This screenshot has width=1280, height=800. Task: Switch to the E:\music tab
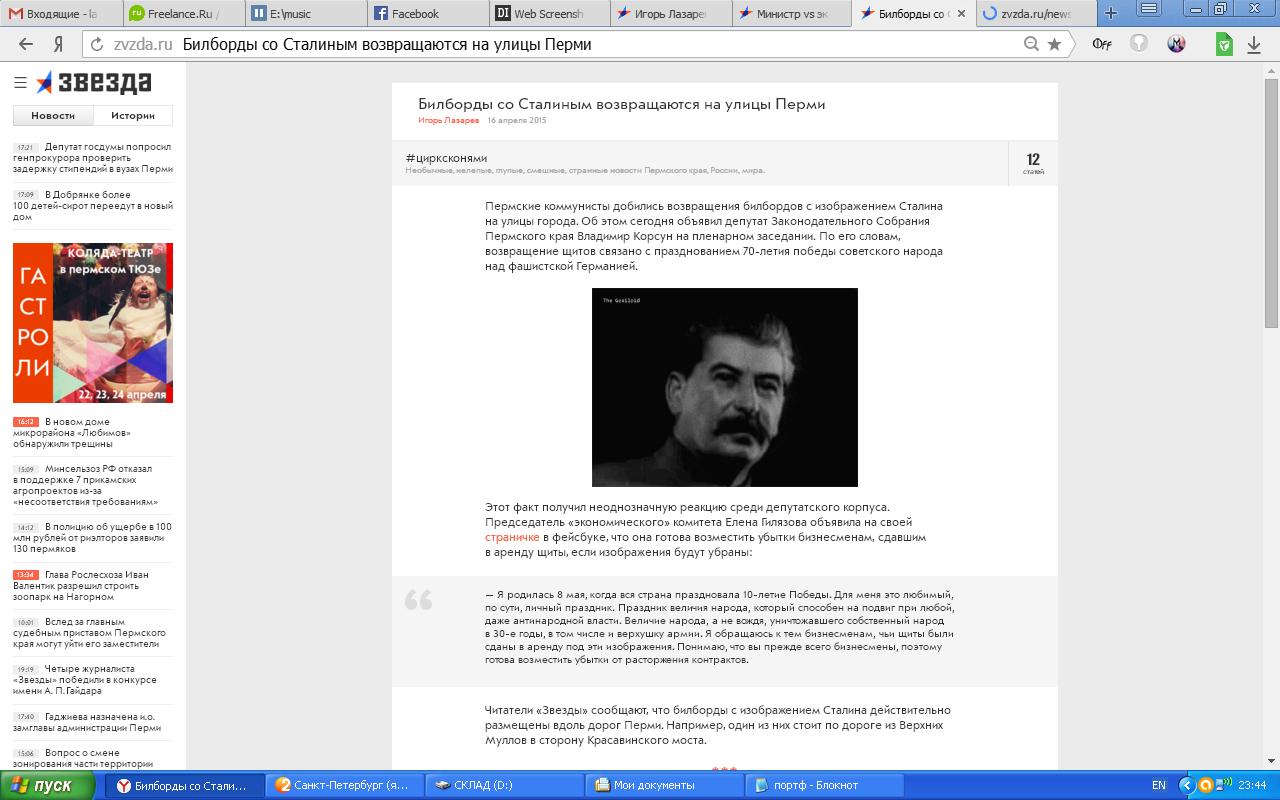pyautogui.click(x=307, y=14)
